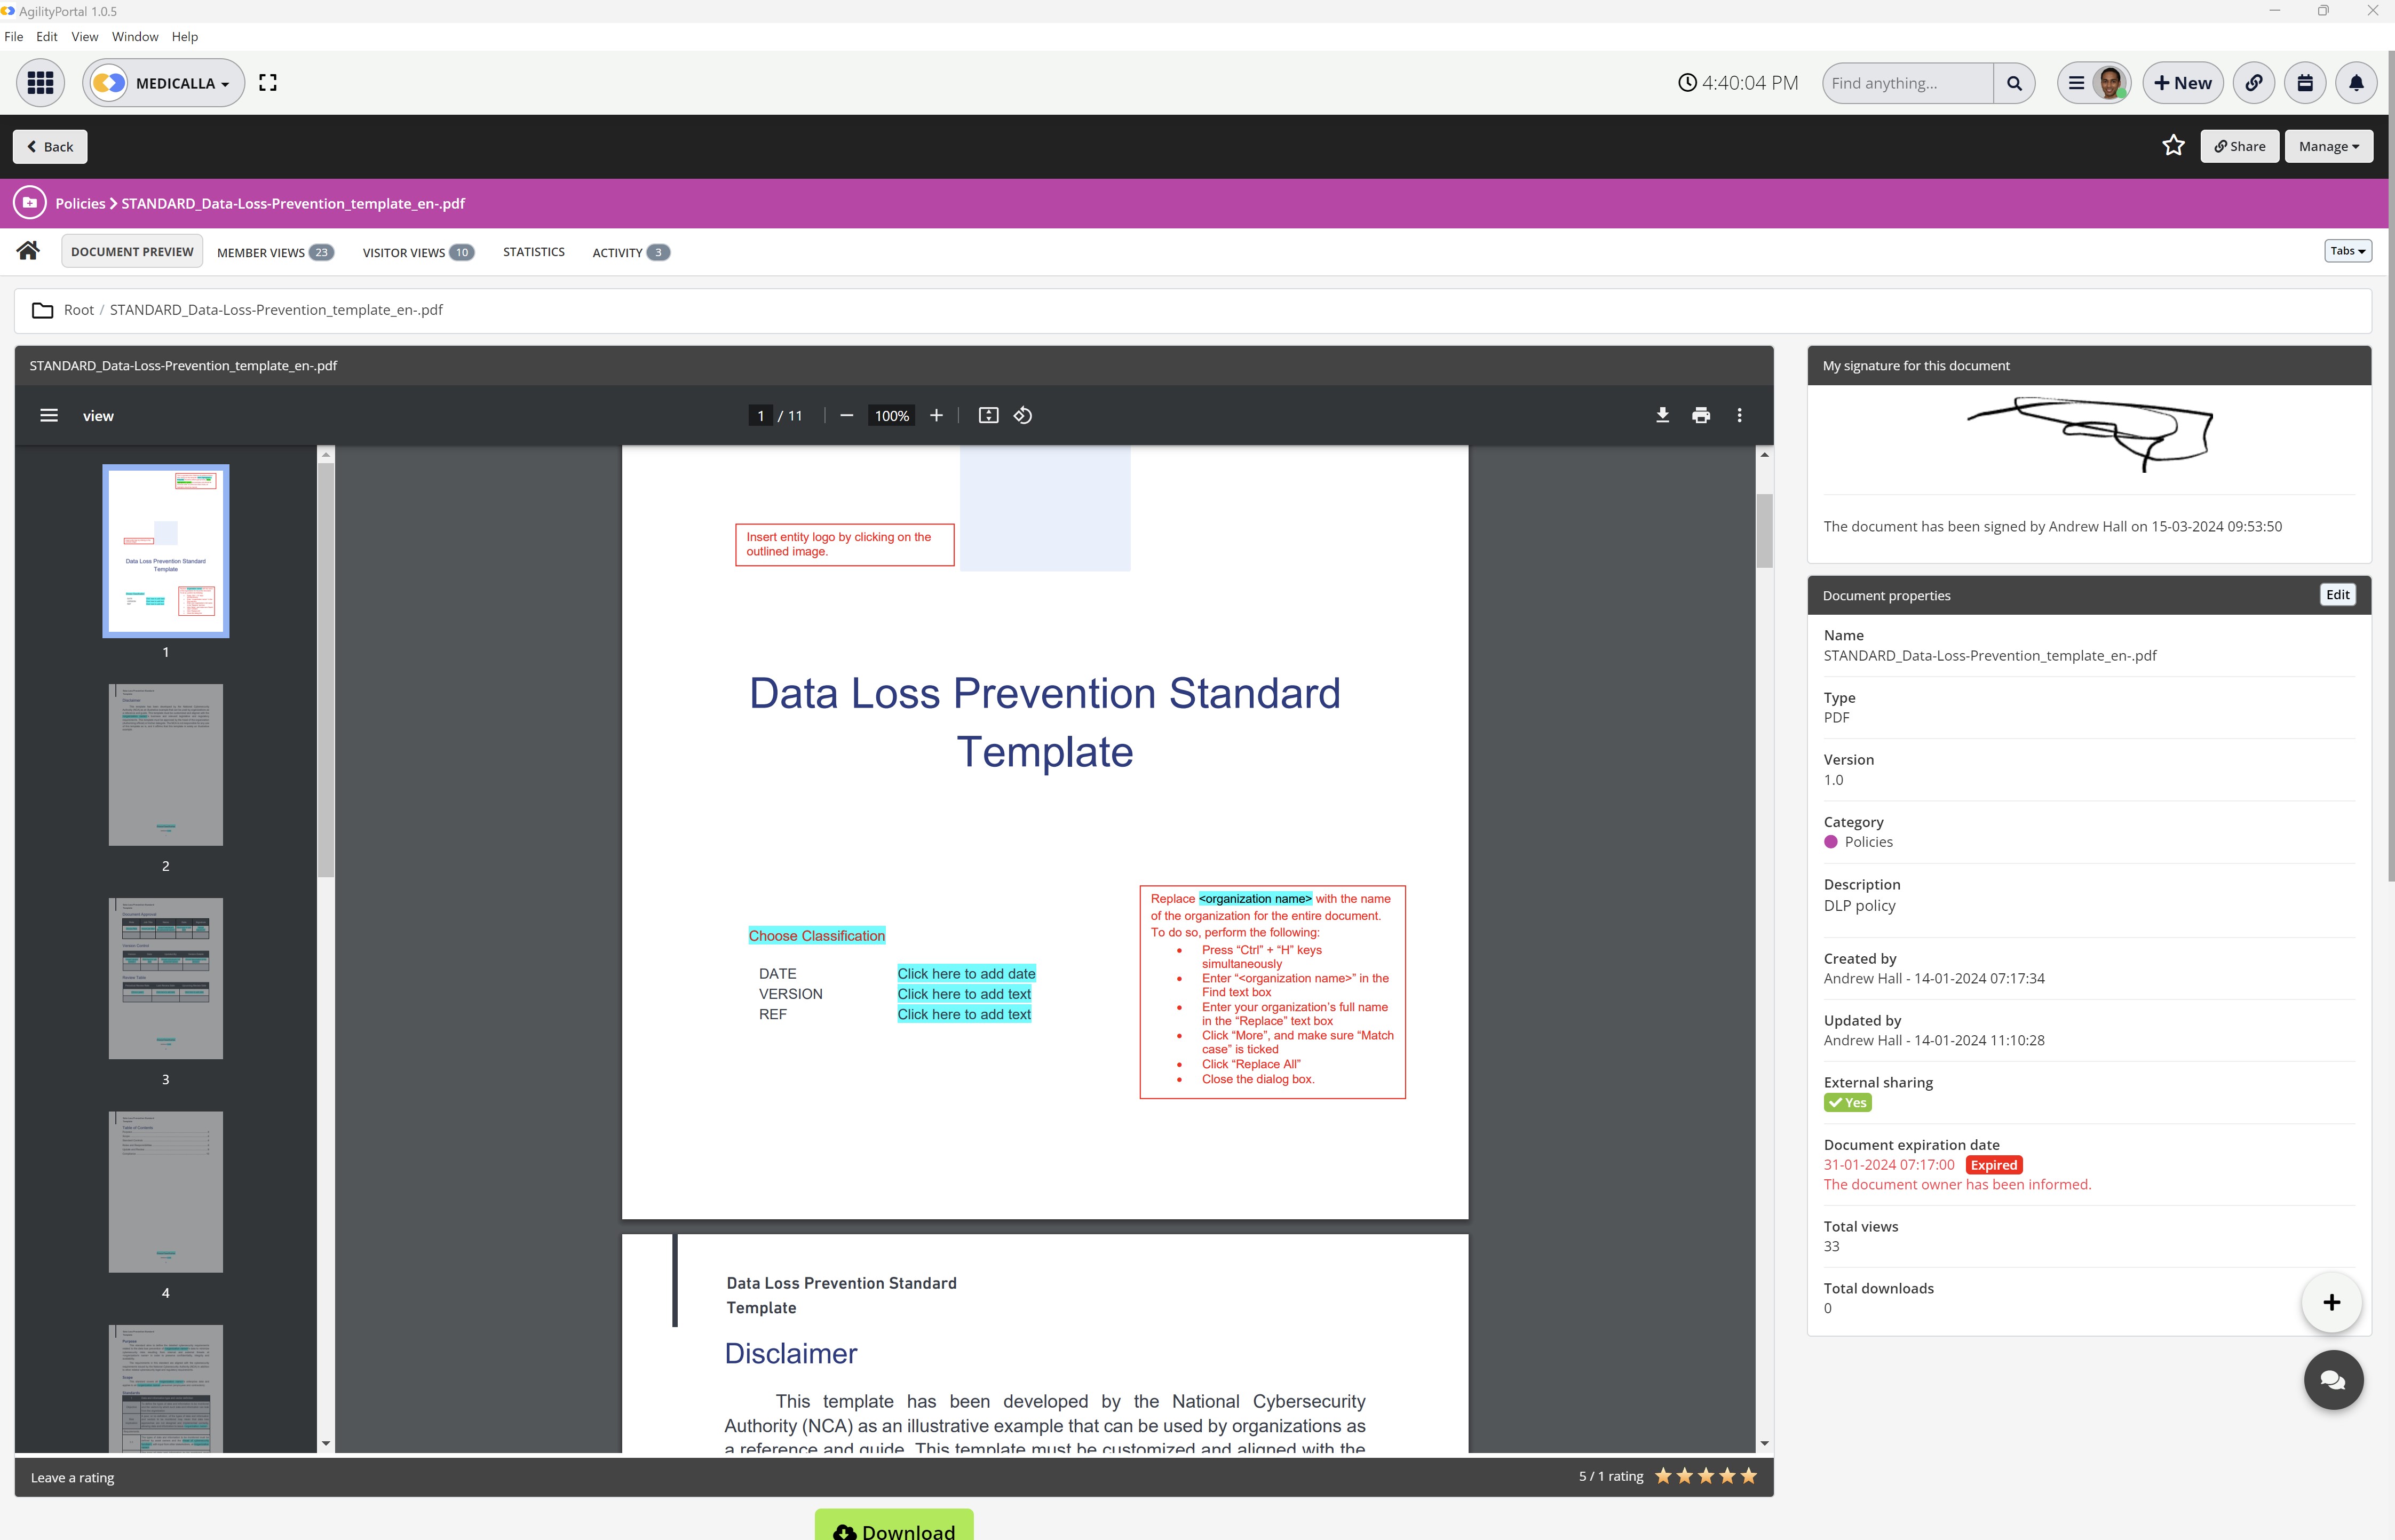Viewport: 2395px width, 1540px height.
Task: Click the fit-to-page icon in the PDF toolbar
Action: pos(988,415)
